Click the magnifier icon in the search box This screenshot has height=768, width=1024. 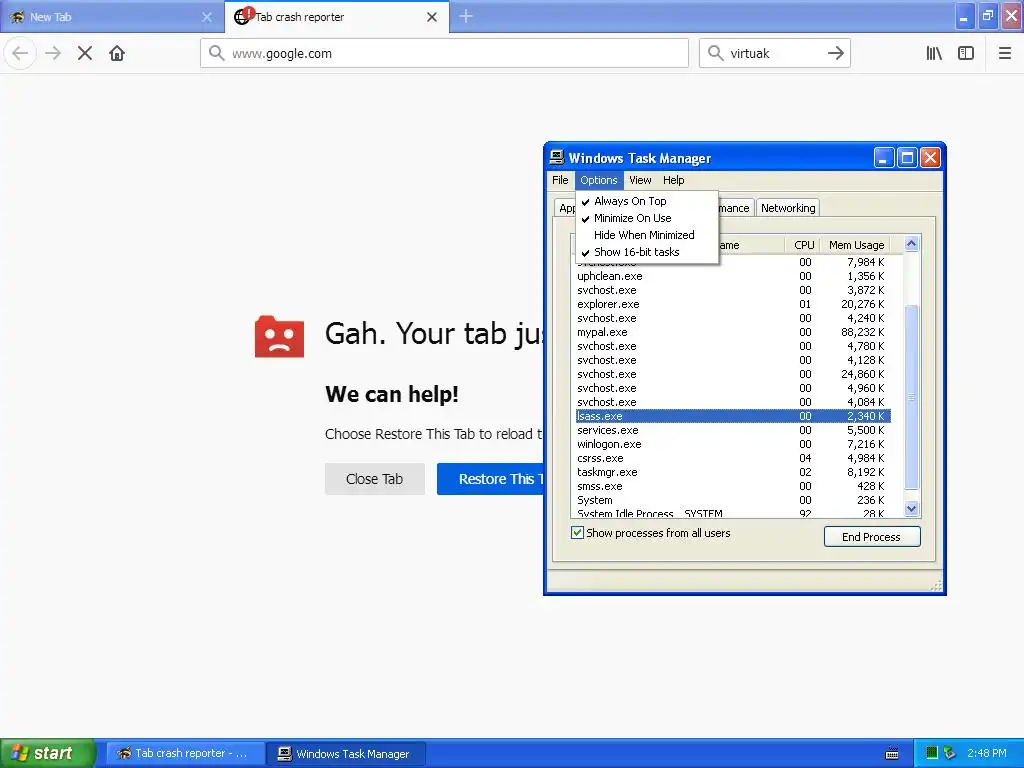[x=716, y=53]
